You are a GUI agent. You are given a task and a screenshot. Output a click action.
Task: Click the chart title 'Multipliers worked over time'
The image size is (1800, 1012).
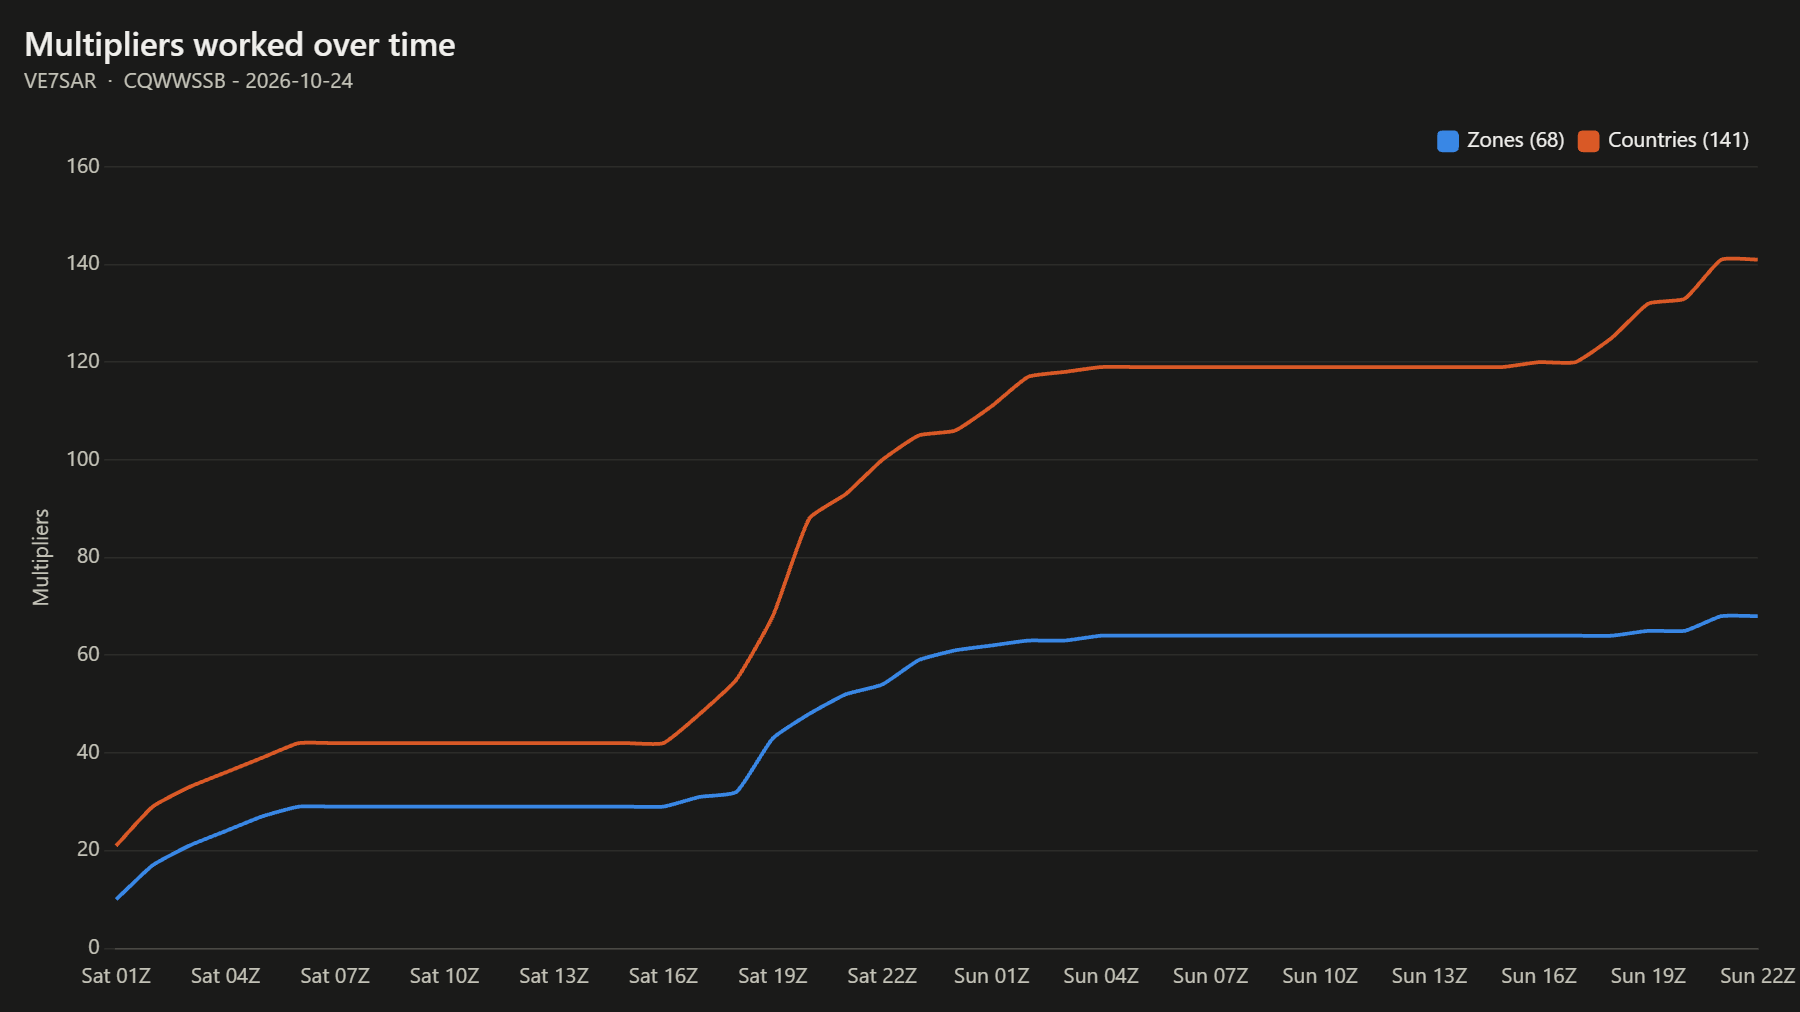pyautogui.click(x=240, y=45)
